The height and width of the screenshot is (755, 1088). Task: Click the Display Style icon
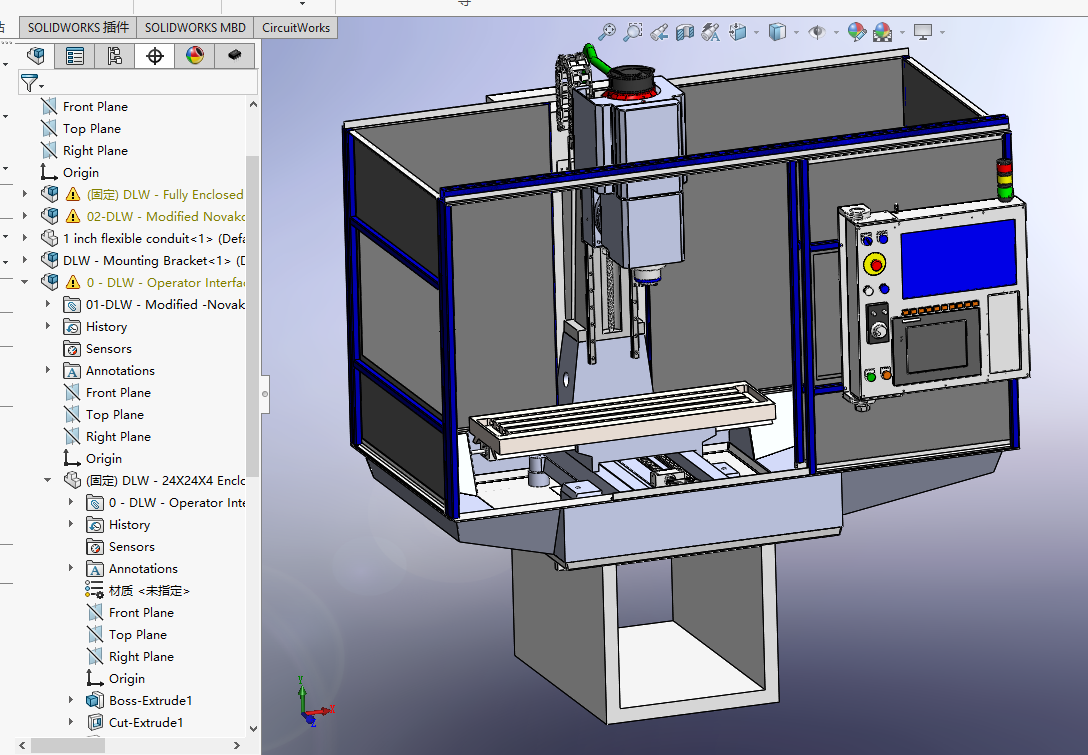777,32
